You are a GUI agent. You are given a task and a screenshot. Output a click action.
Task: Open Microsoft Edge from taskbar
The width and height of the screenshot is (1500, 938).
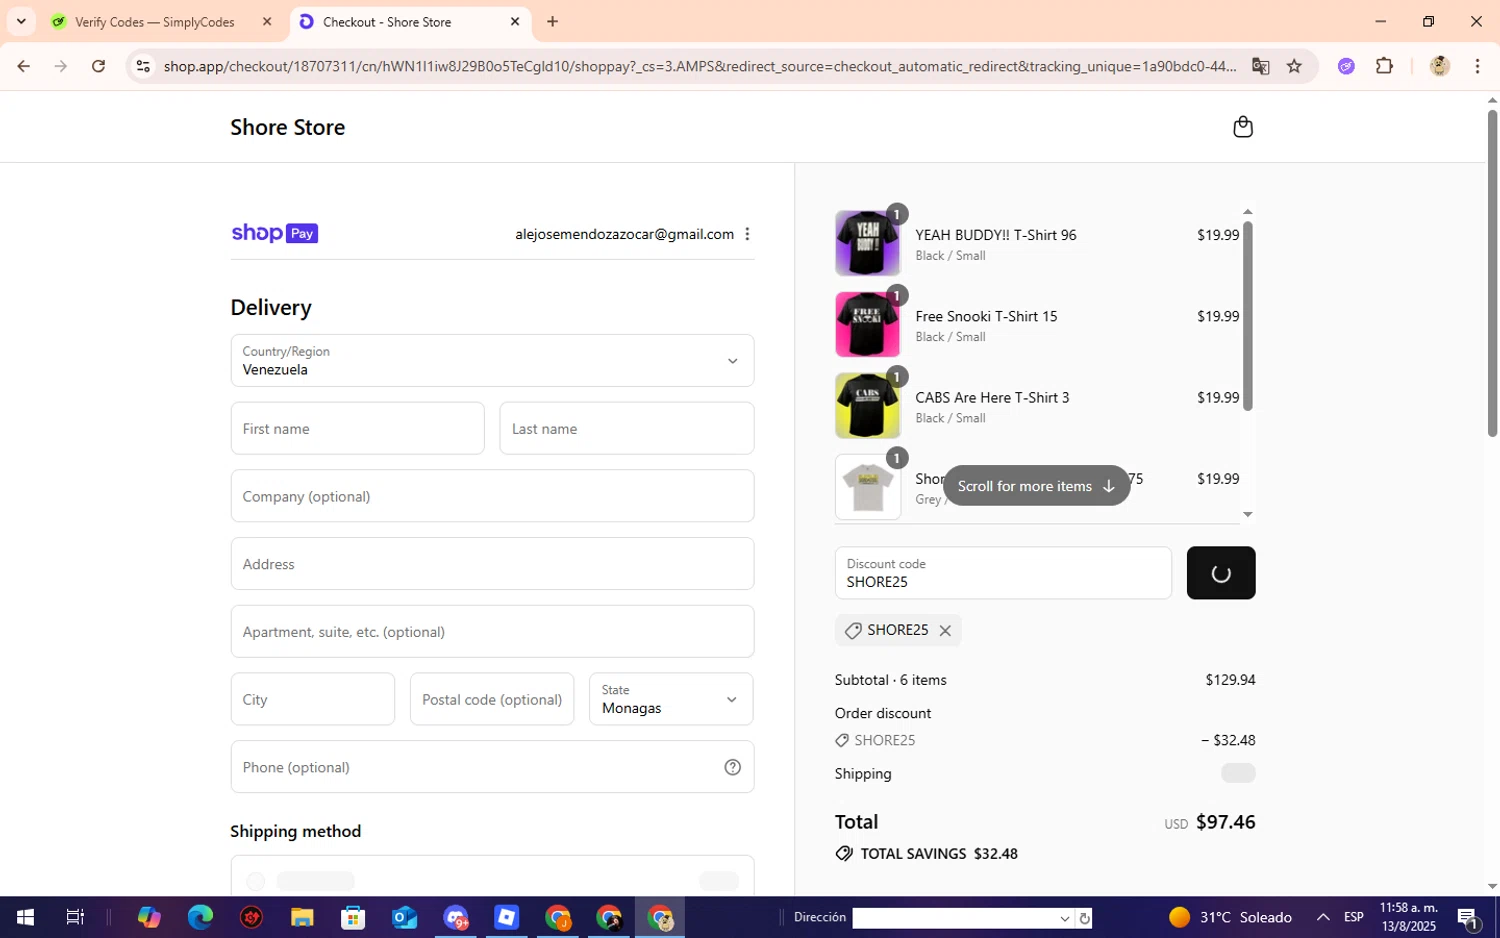tap(200, 917)
